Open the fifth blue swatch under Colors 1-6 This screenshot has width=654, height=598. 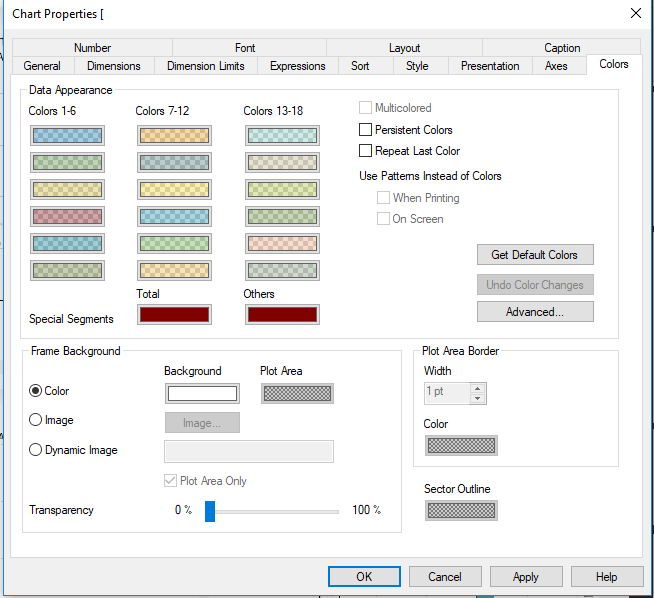(x=67, y=244)
